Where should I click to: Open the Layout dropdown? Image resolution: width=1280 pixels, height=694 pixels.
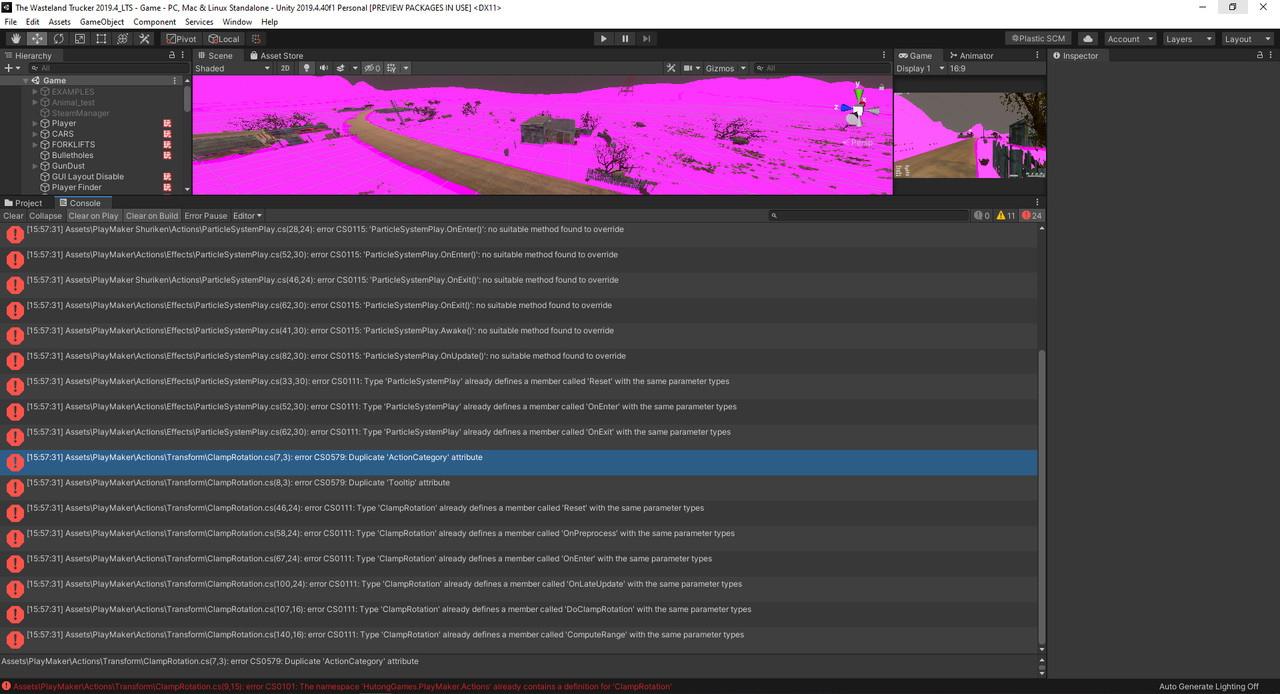tap(1247, 39)
